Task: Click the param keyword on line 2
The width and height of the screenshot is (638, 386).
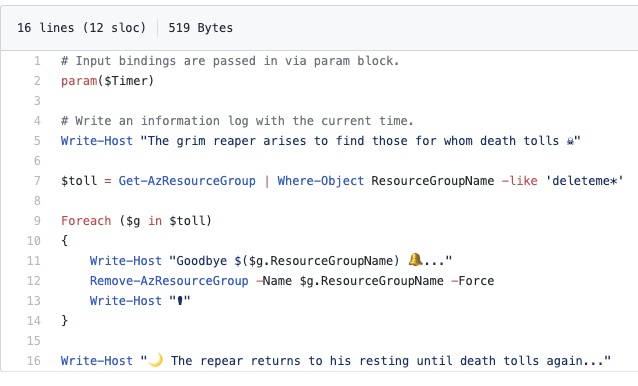Action: tap(79, 81)
